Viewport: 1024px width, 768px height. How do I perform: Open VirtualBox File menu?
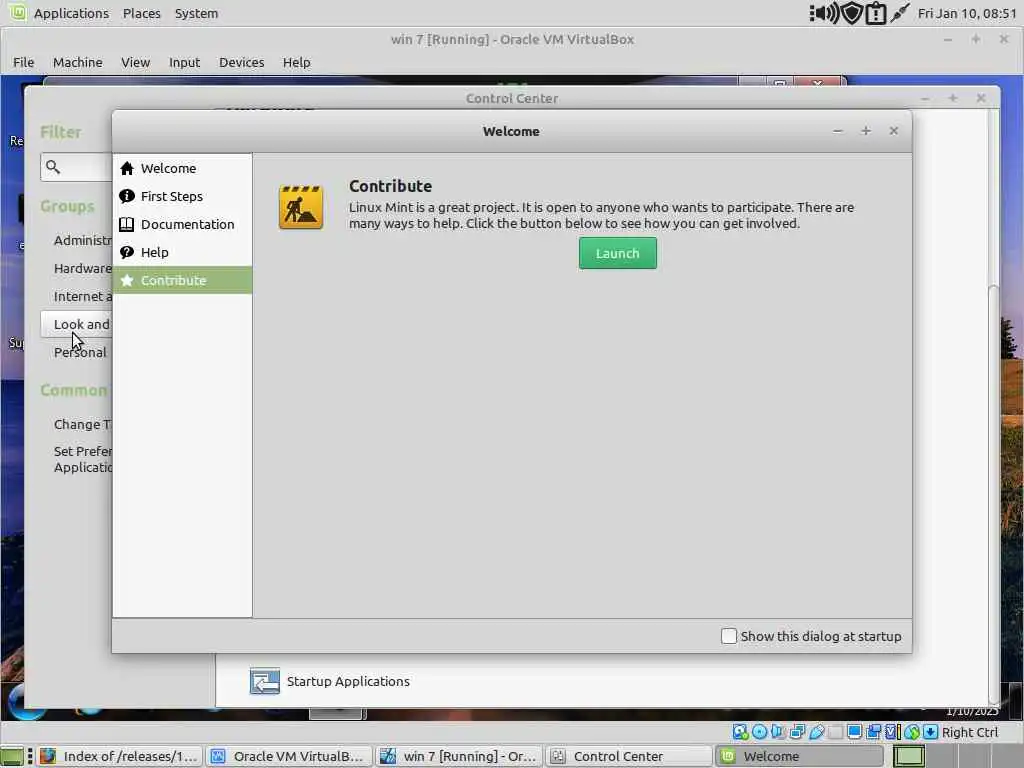click(24, 63)
